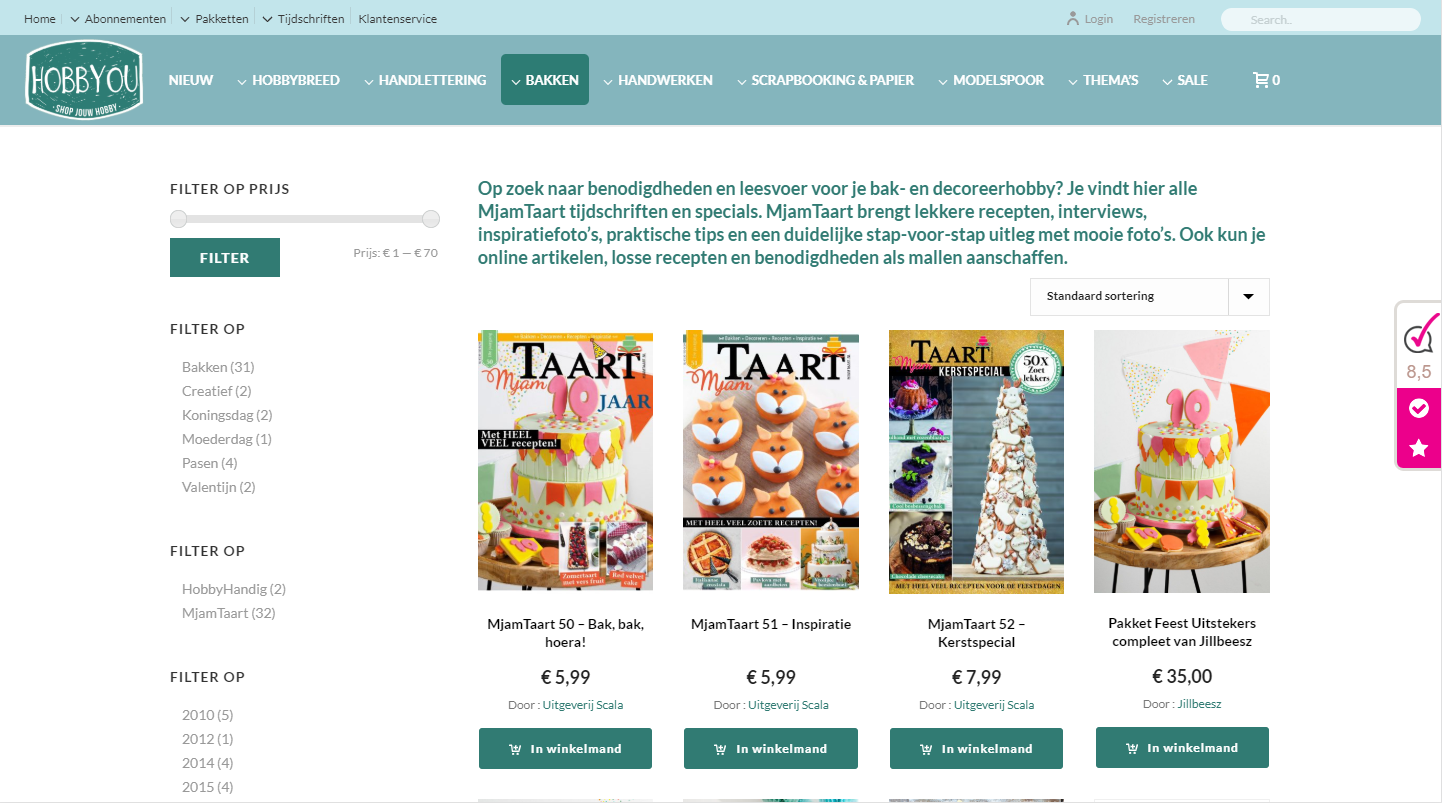Viewport: 1442px width, 803px height.
Task: Select the MjamTaart (32) filter
Action: 228,613
